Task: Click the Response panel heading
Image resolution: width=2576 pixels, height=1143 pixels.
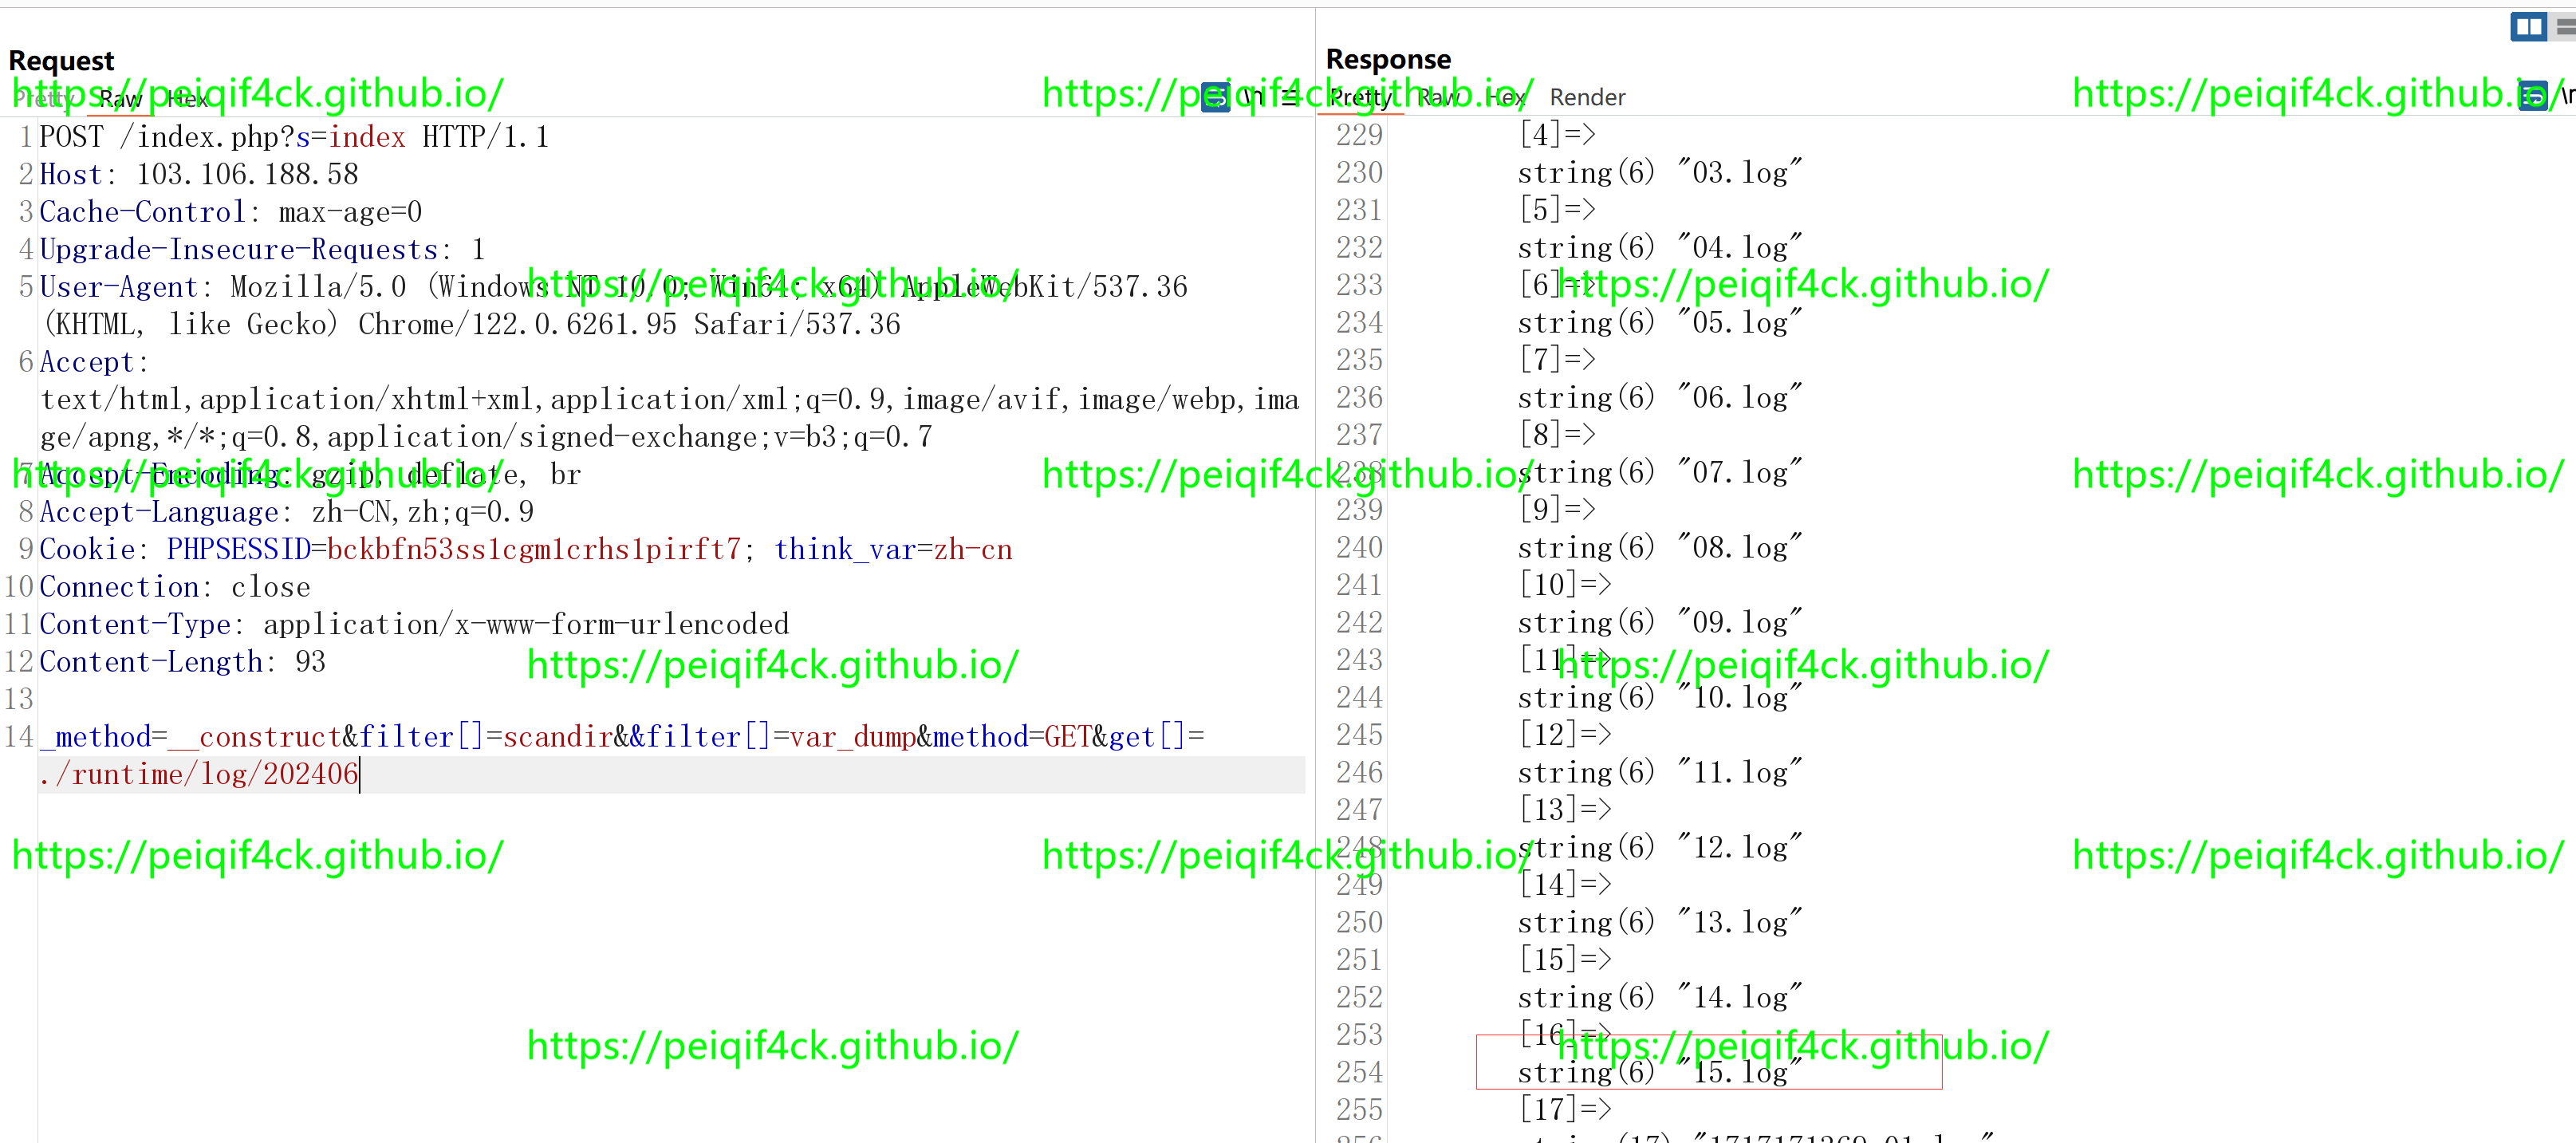Action: [x=1388, y=59]
